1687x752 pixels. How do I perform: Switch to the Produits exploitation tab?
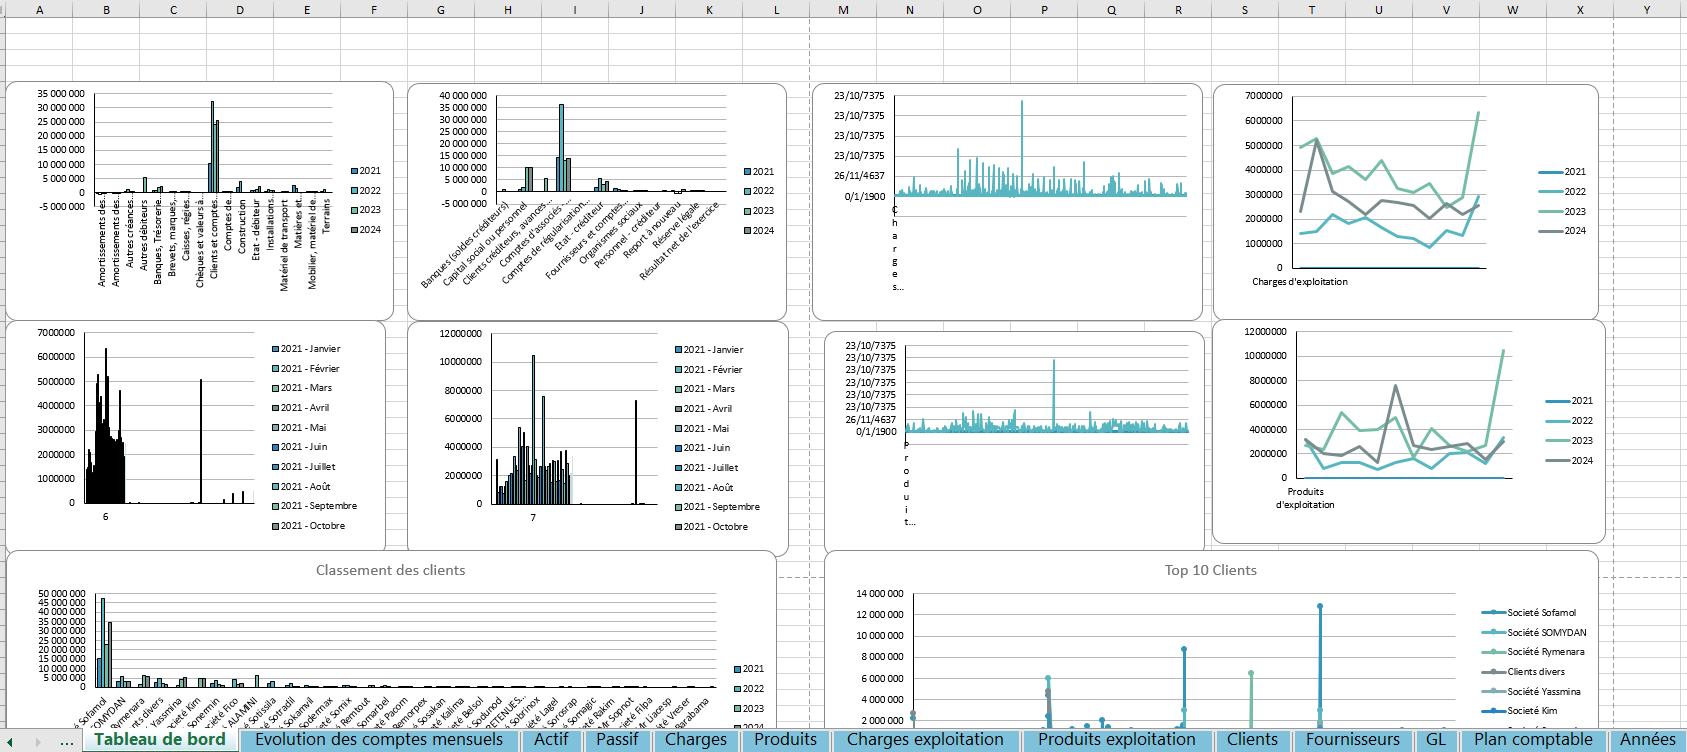pyautogui.click(x=1116, y=740)
